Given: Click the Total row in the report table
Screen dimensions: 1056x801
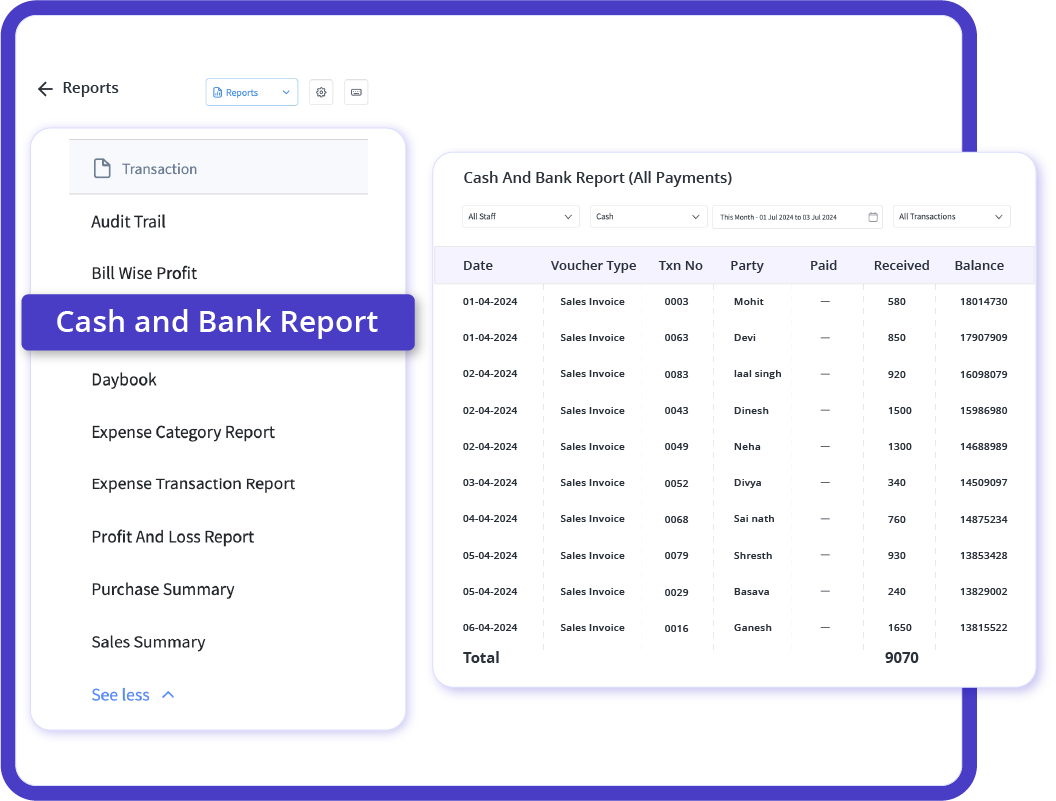Looking at the screenshot, I should pos(481,658).
